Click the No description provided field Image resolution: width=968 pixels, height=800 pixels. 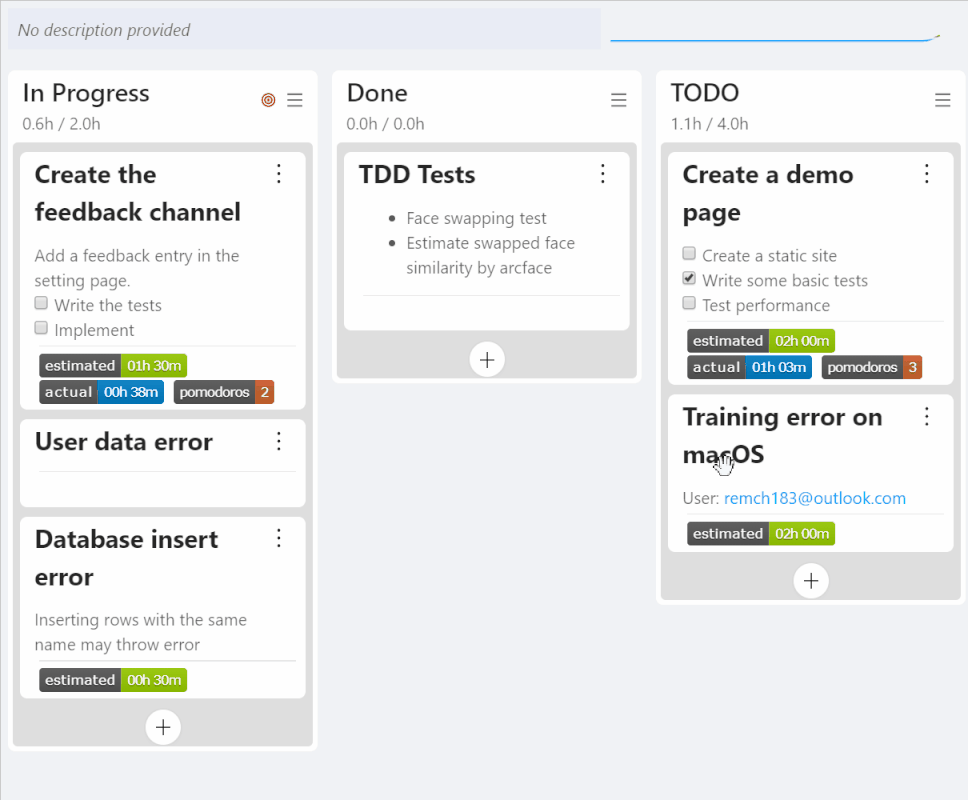(x=304, y=30)
